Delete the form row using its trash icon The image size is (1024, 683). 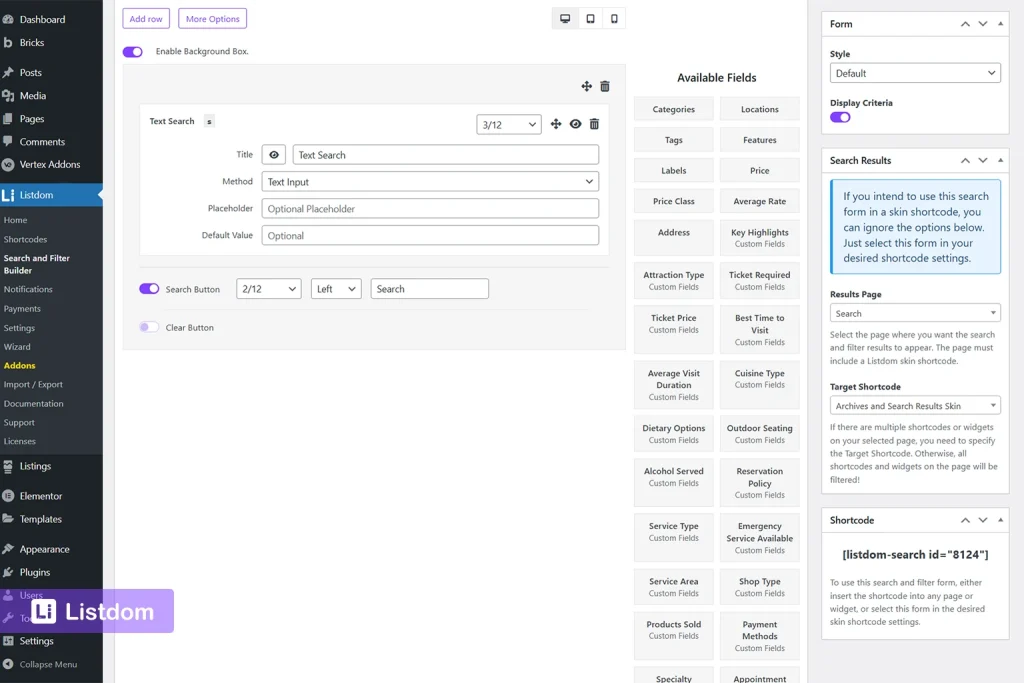(x=604, y=87)
